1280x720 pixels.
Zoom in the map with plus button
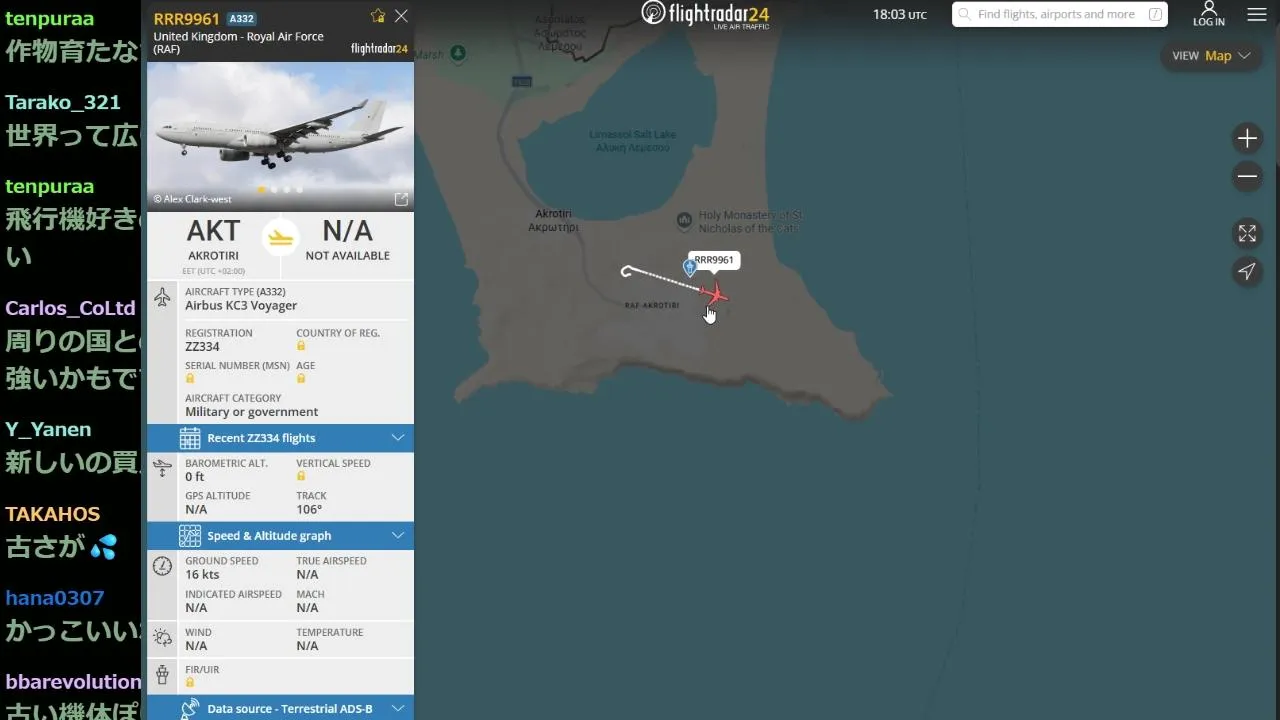tap(1247, 138)
